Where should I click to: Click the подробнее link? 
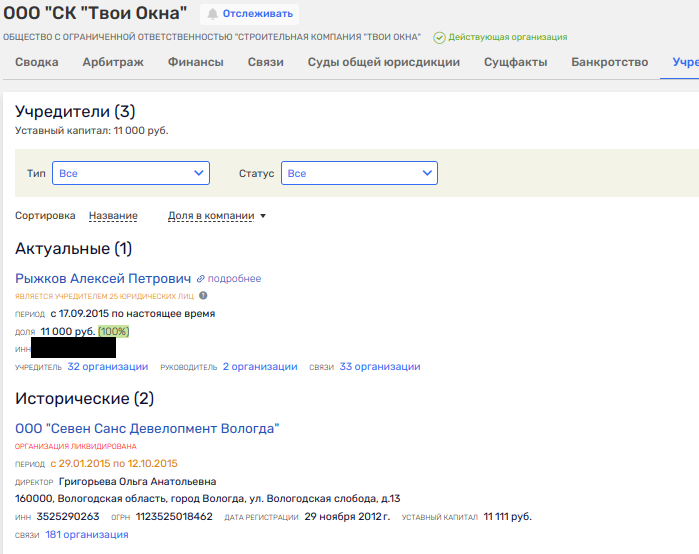[234, 279]
